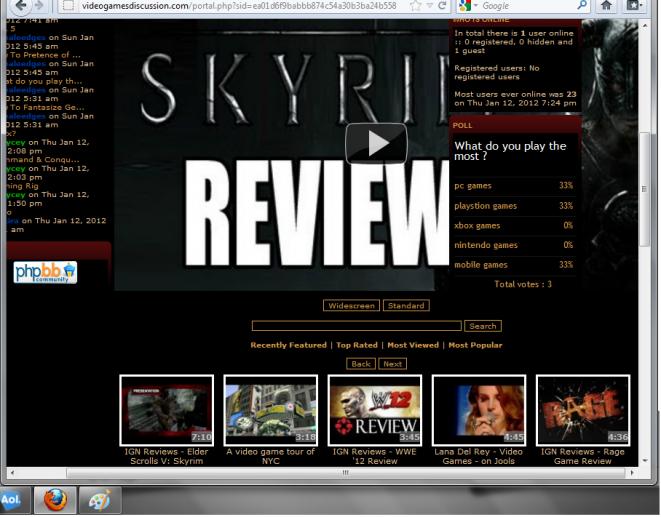This screenshot has height=517, width=661.
Task: Open the Most Popular videos tab
Action: [475, 345]
